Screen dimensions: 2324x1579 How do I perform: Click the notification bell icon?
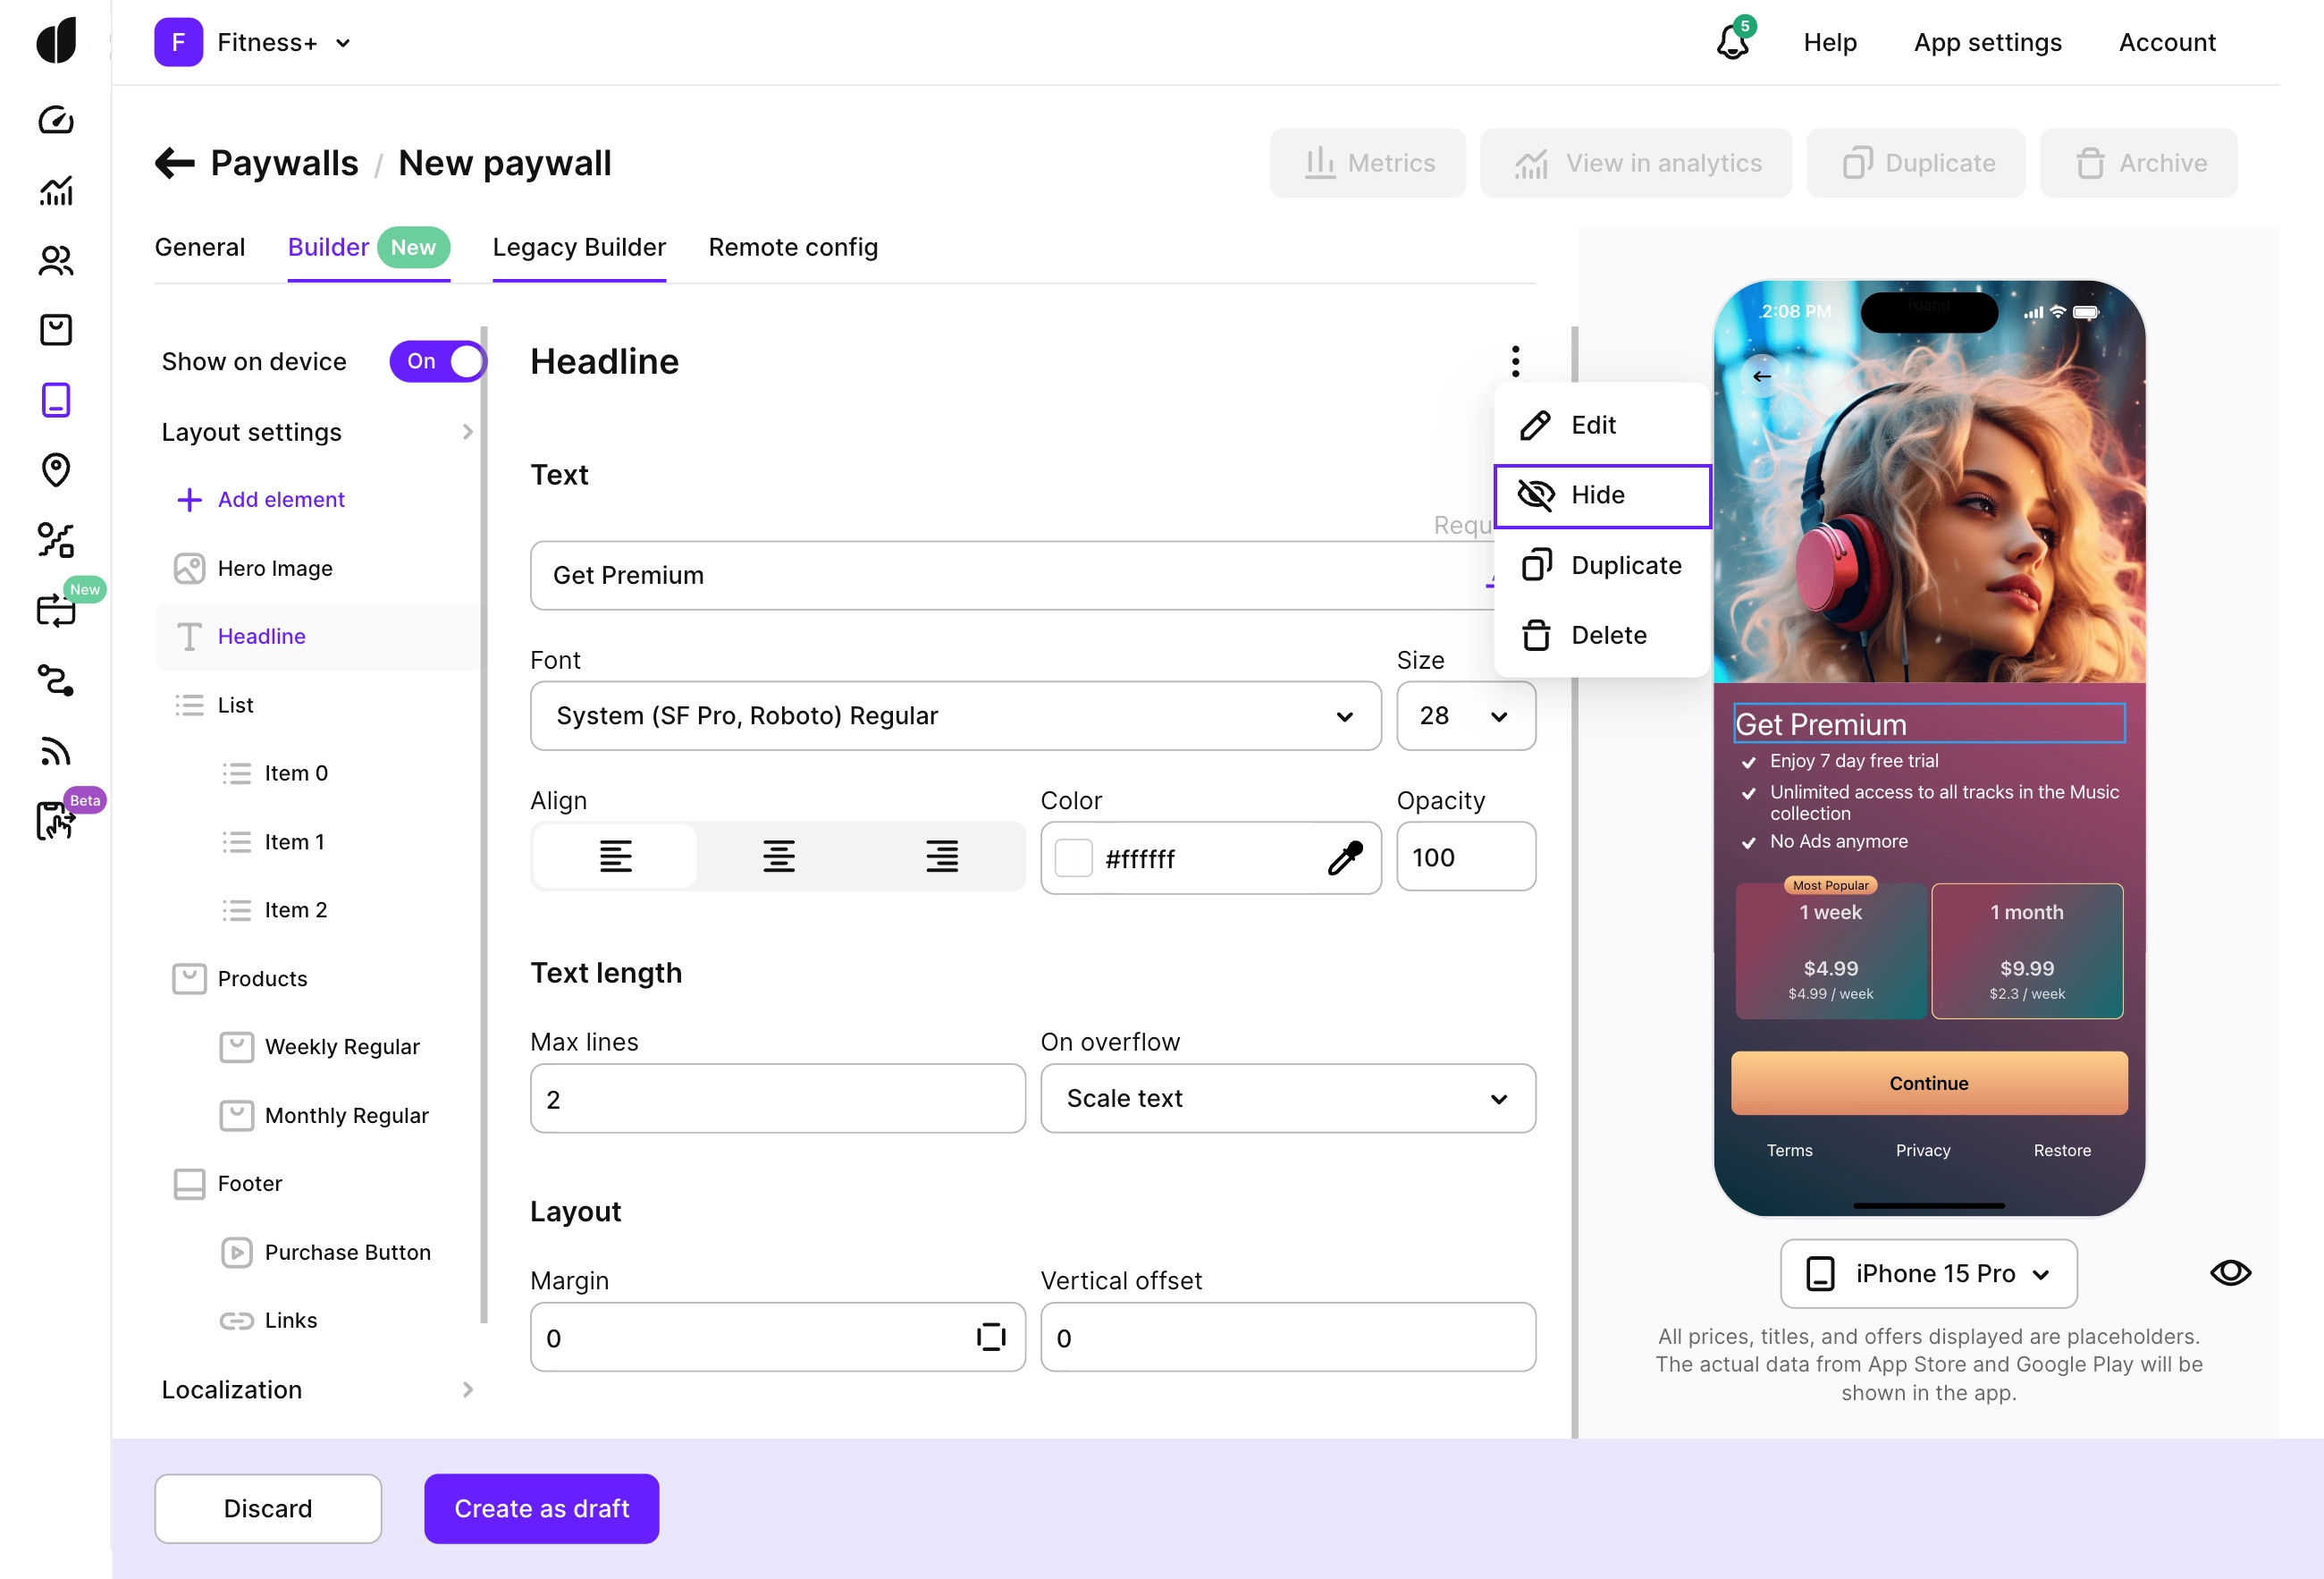pyautogui.click(x=1732, y=42)
